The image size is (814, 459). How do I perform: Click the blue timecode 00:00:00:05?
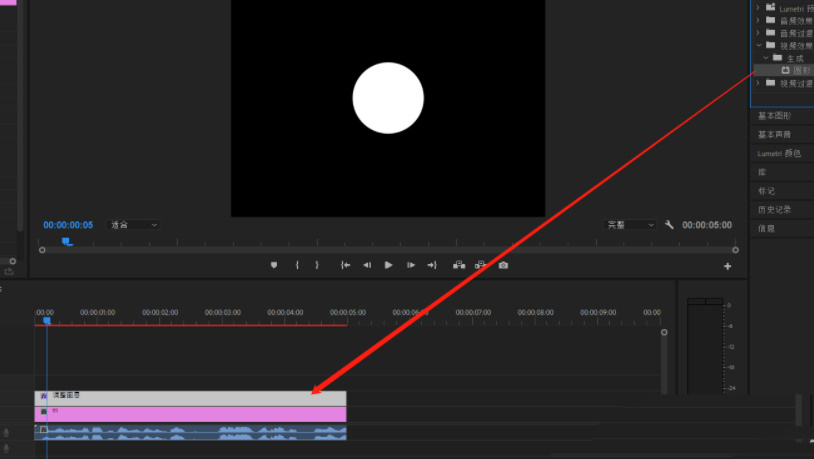pos(68,225)
